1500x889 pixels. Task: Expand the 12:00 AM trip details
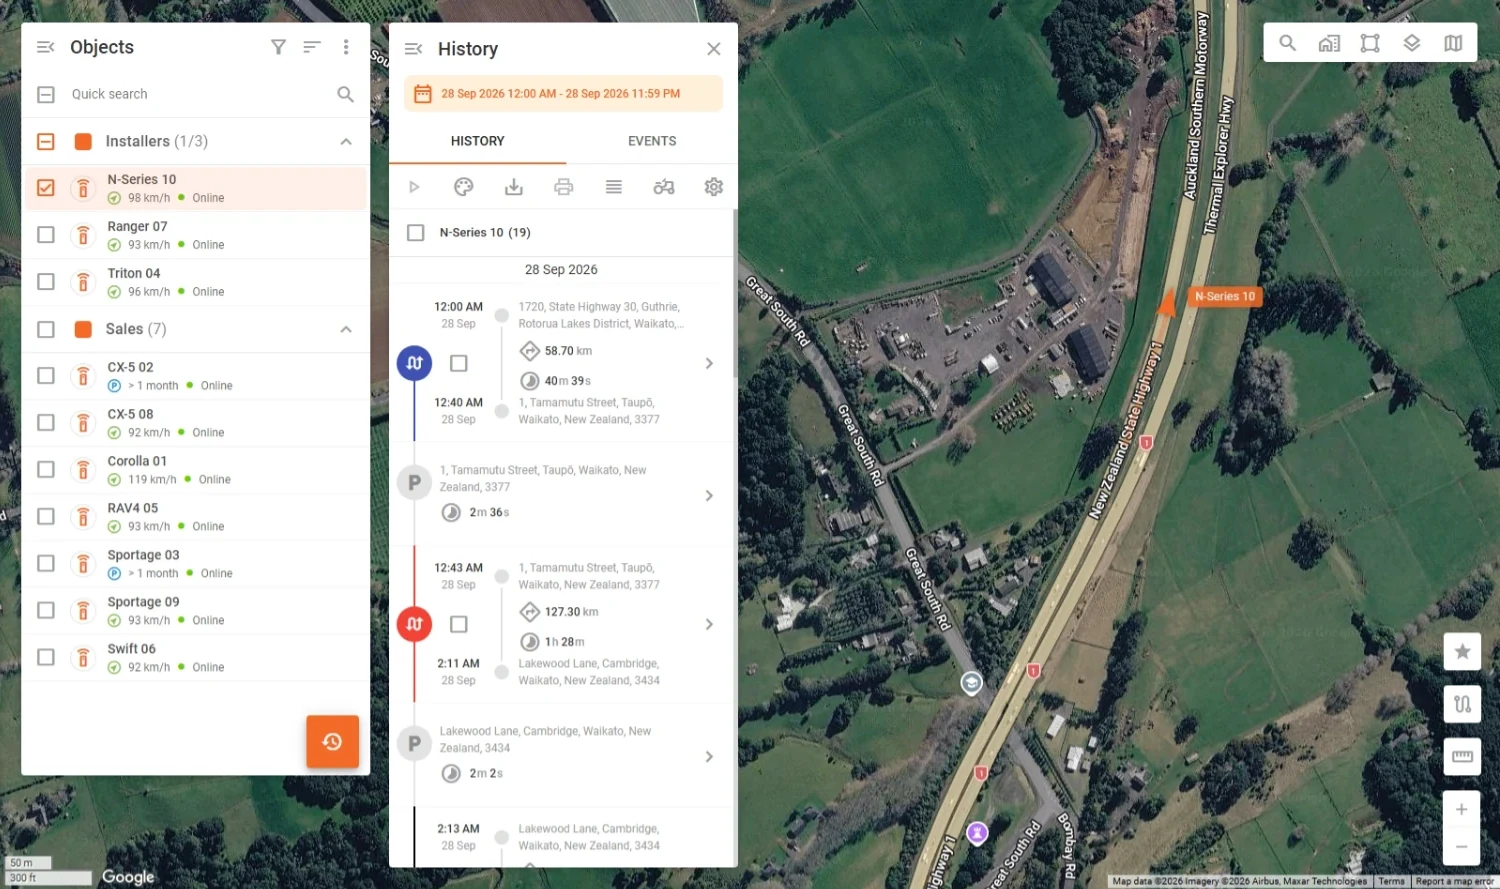pos(709,364)
